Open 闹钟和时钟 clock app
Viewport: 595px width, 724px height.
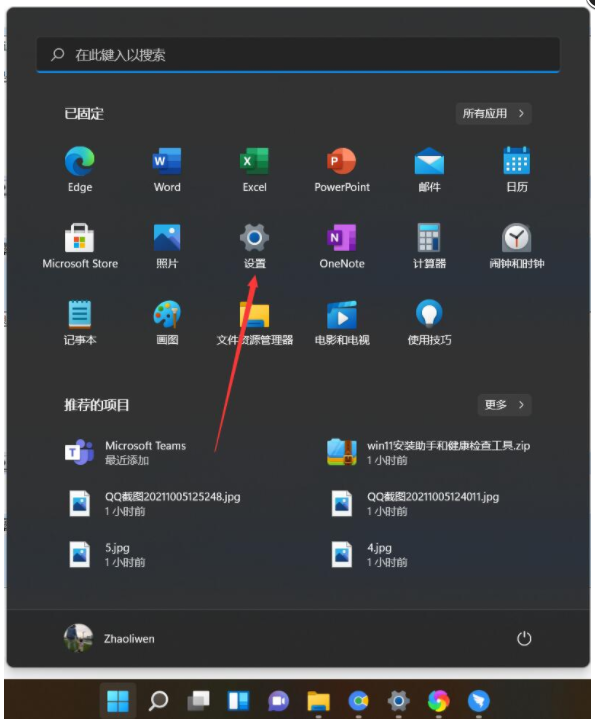(517, 246)
